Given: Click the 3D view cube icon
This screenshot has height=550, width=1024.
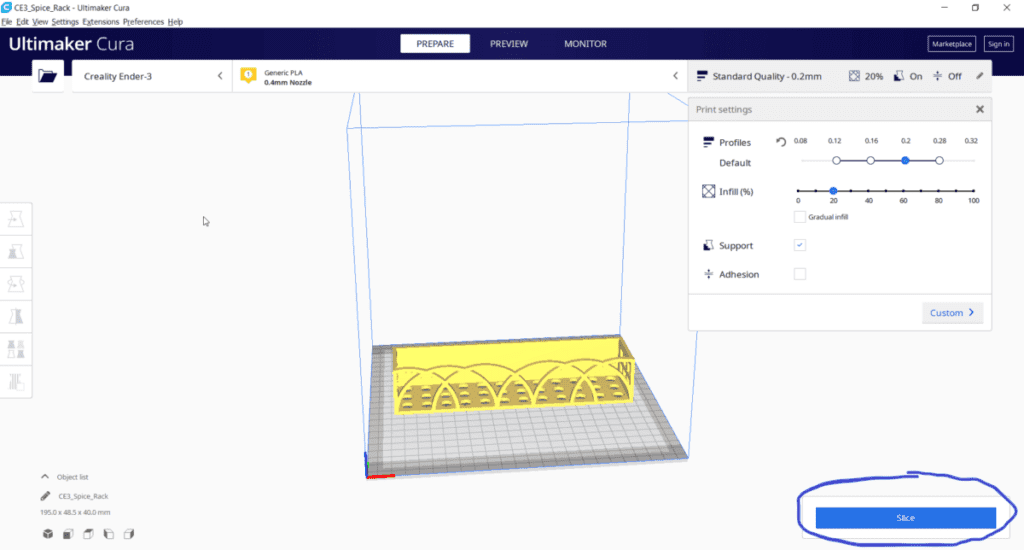Looking at the screenshot, I should tap(48, 534).
